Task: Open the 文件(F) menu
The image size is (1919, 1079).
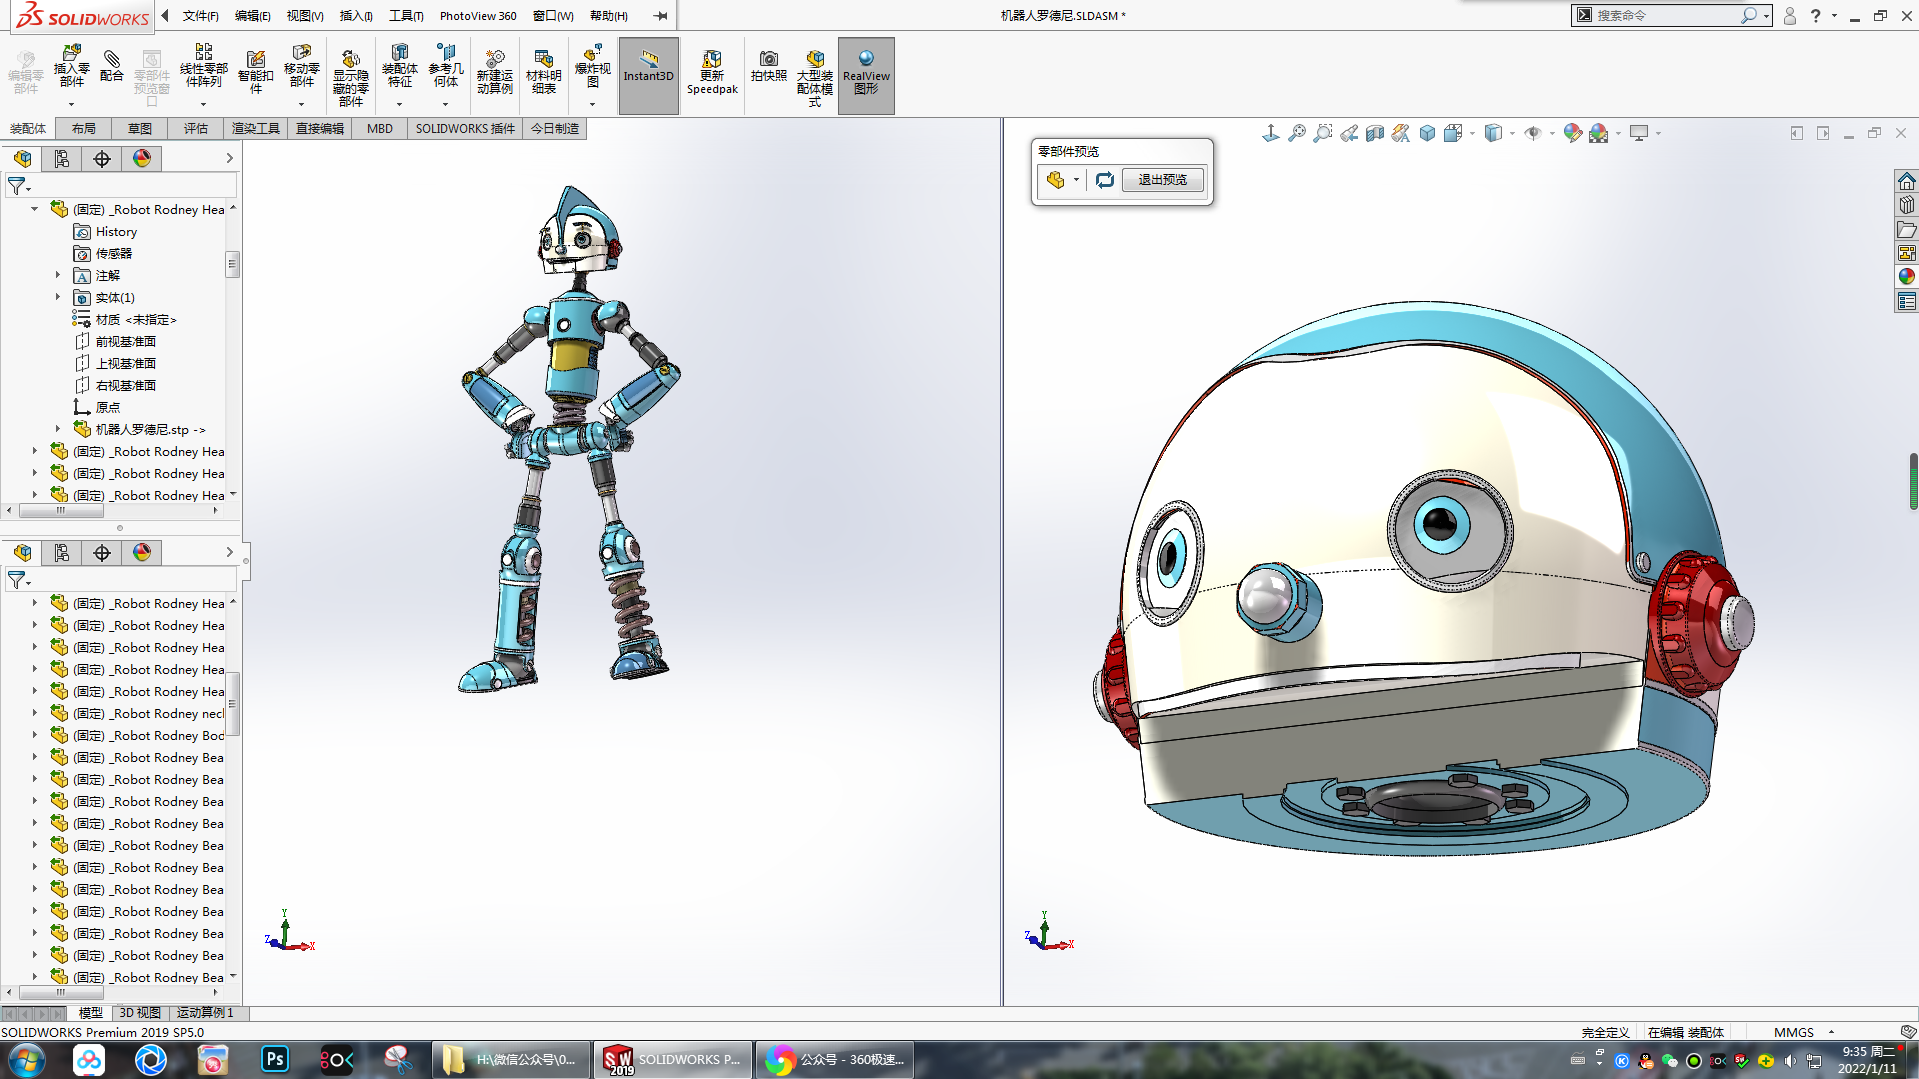Action: [200, 15]
